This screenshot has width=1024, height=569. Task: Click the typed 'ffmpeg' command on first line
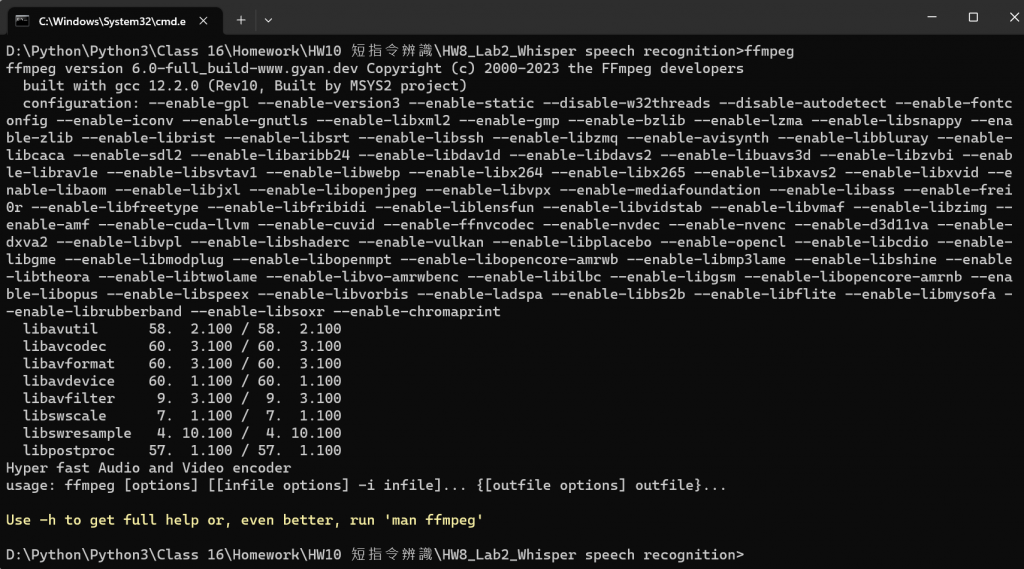(769, 51)
